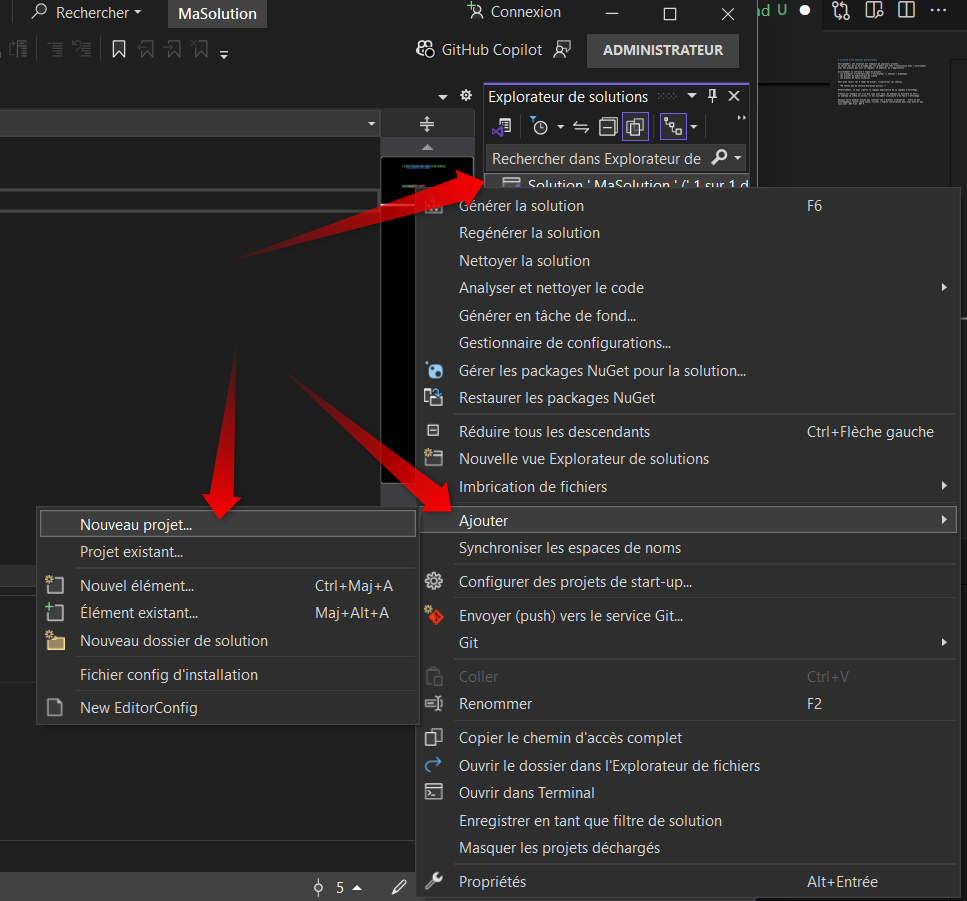Screen dimensions: 967x901
Task: Choose 'Générer la solution' from the context menu
Action: coord(521,206)
